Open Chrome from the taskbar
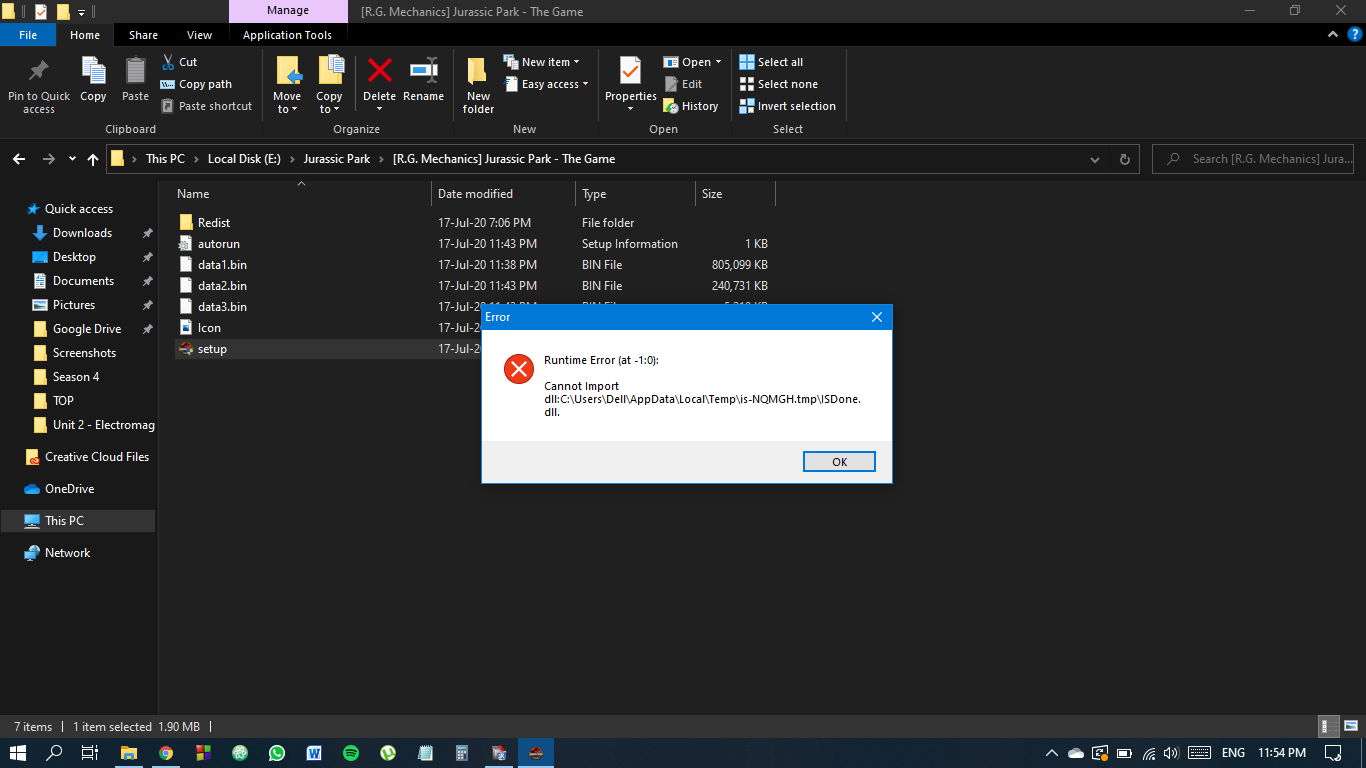 pyautogui.click(x=166, y=753)
